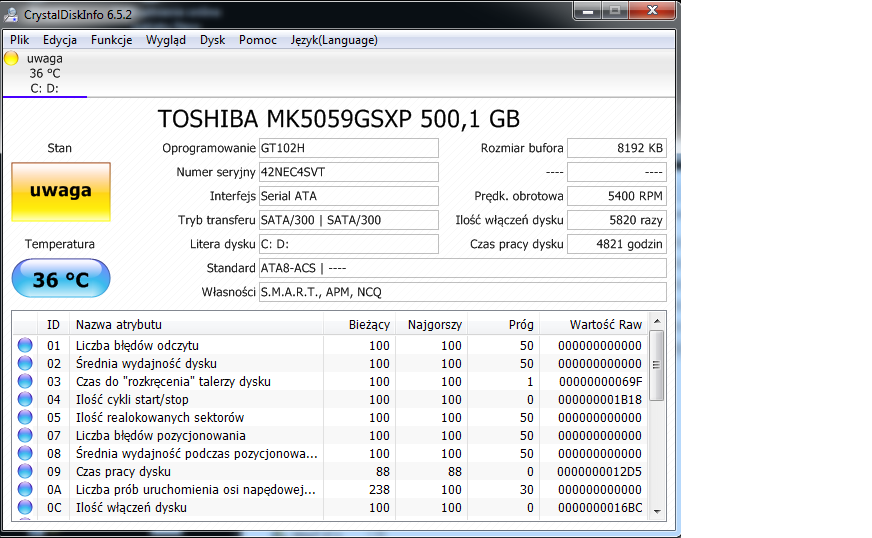The image size is (872, 538).
Task: Select row Średnia wydajność dysku
Action: (330, 363)
